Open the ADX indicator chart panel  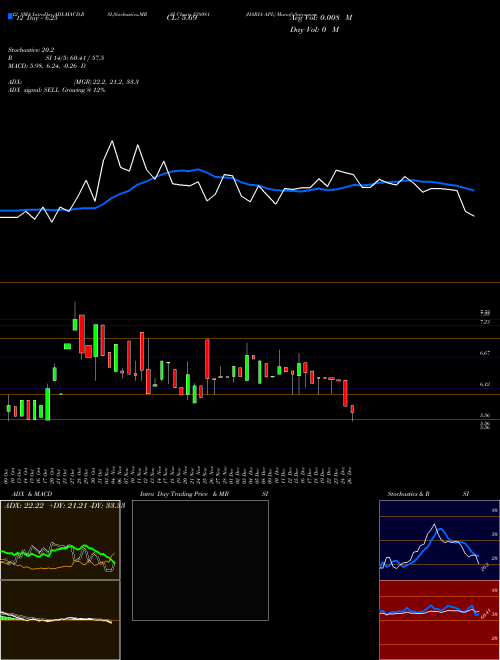tap(60, 539)
